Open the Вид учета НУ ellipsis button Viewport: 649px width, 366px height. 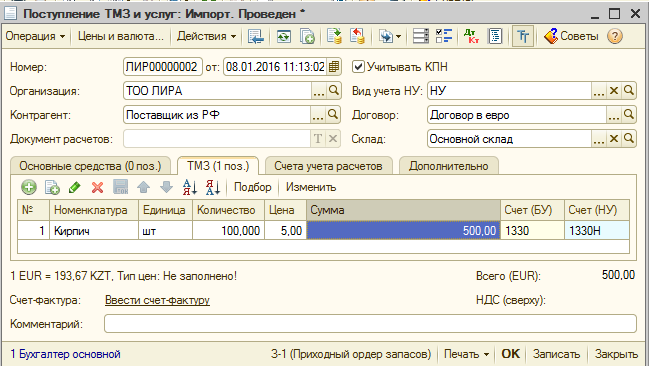(599, 91)
